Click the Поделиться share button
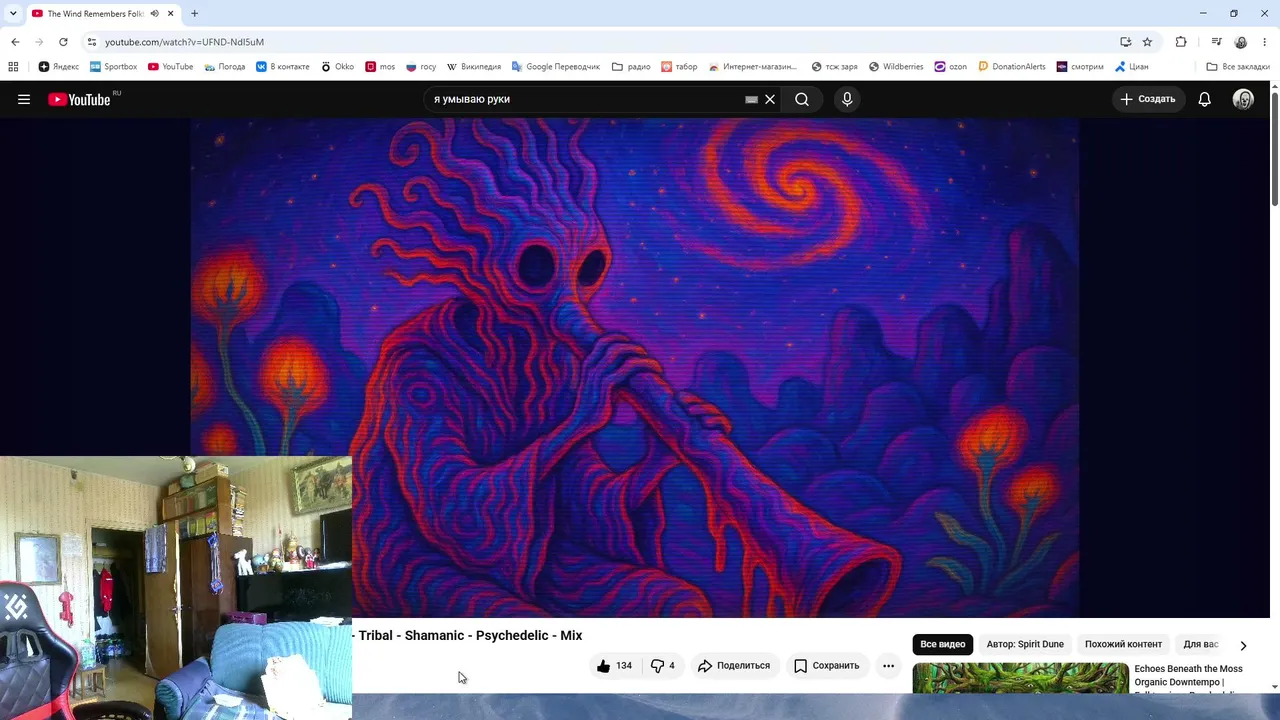 734,665
